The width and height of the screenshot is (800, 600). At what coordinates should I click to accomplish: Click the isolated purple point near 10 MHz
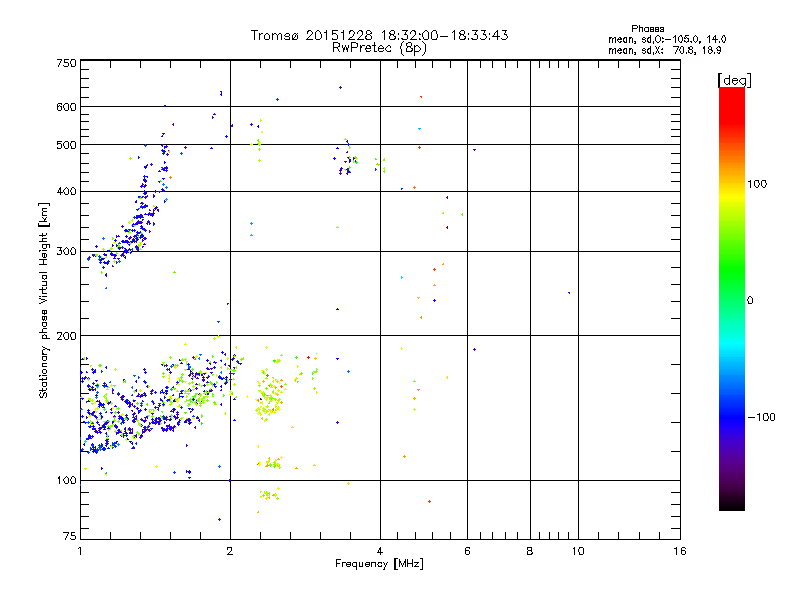pos(569,293)
